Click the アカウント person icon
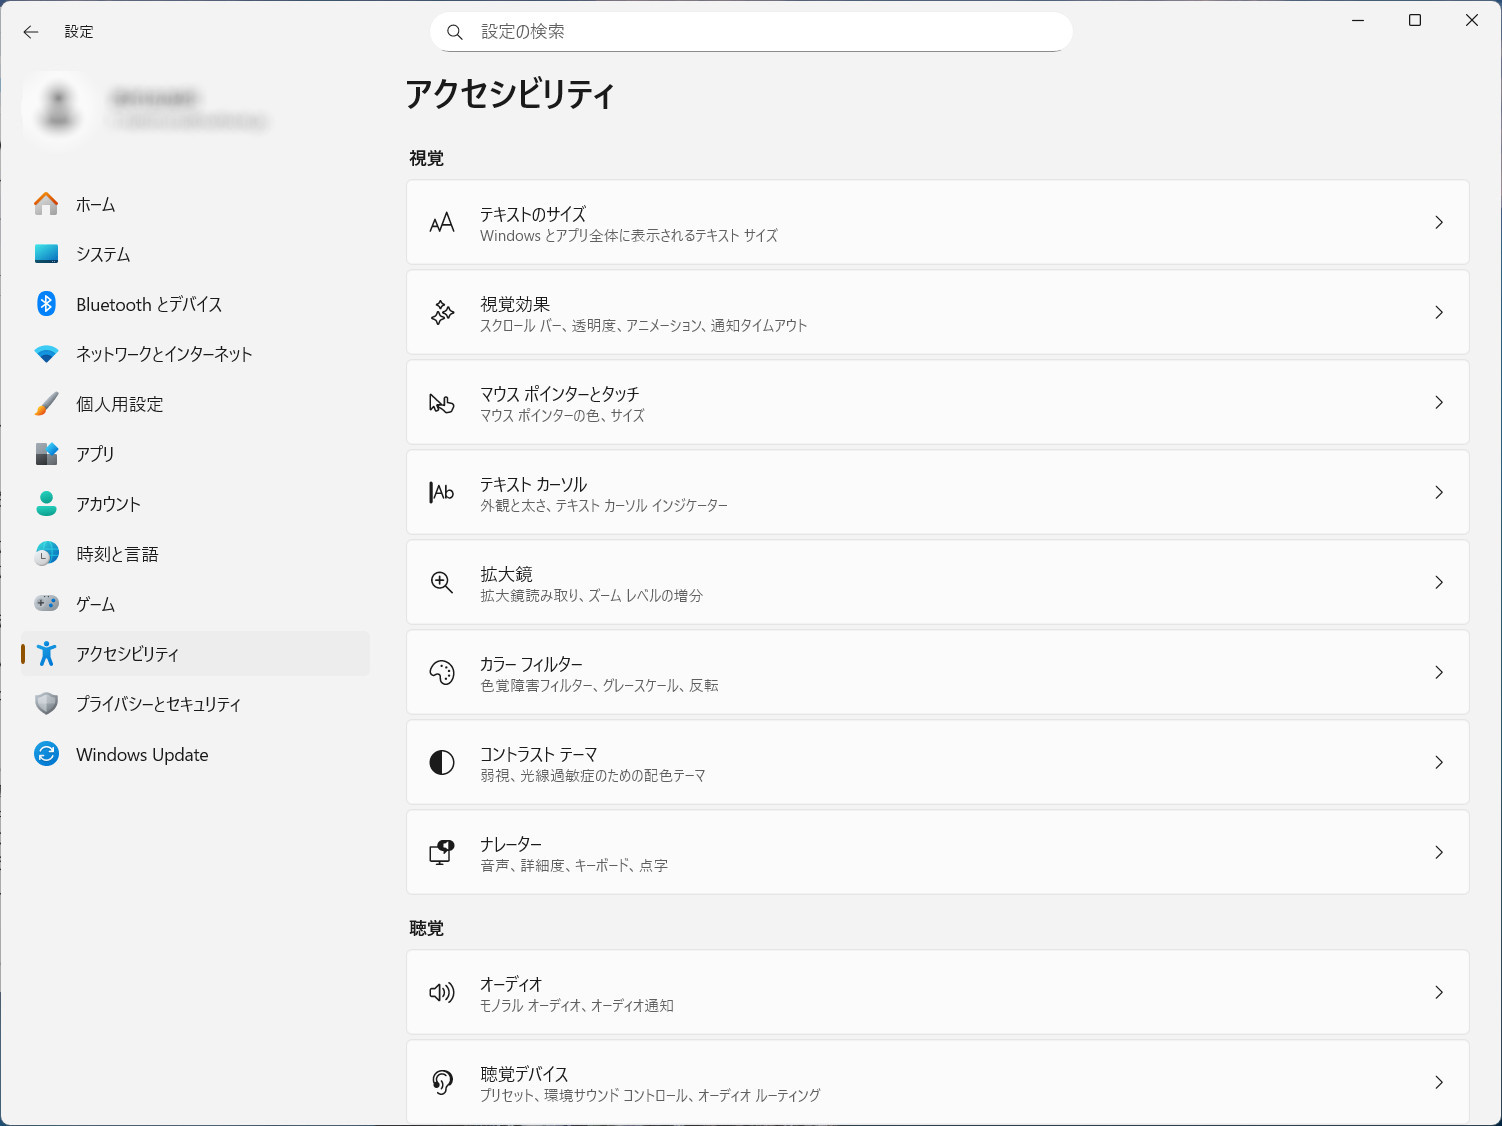1502x1126 pixels. tap(46, 504)
